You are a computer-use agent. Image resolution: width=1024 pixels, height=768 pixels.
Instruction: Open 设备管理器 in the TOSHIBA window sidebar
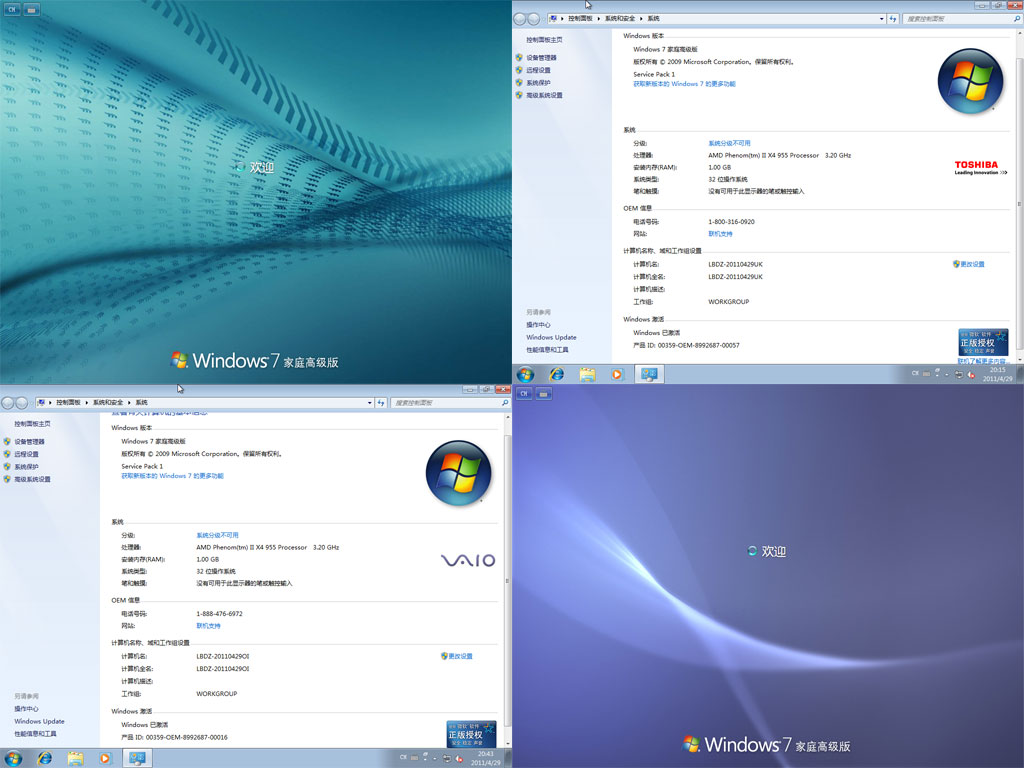click(x=541, y=58)
